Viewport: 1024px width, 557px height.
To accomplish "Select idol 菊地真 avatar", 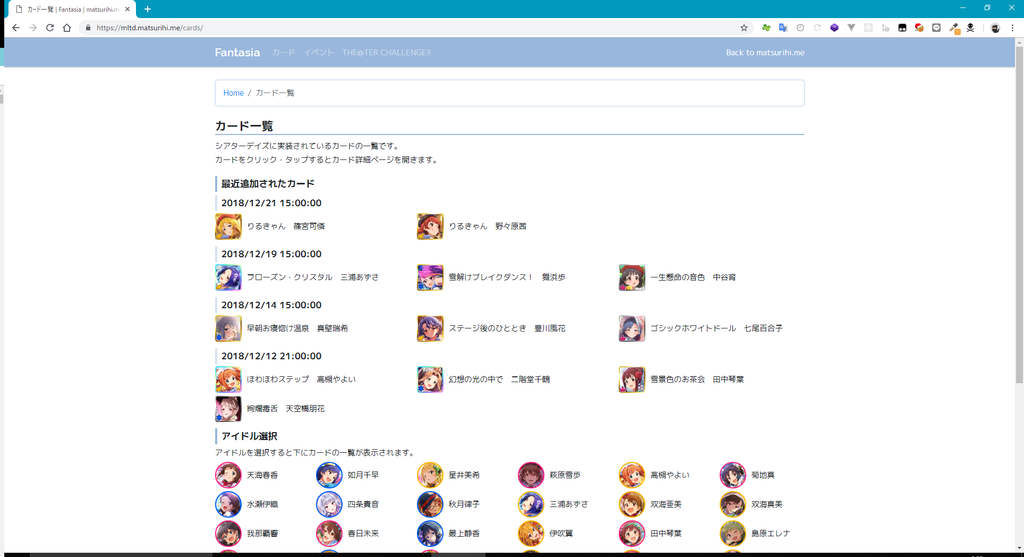I will click(733, 475).
